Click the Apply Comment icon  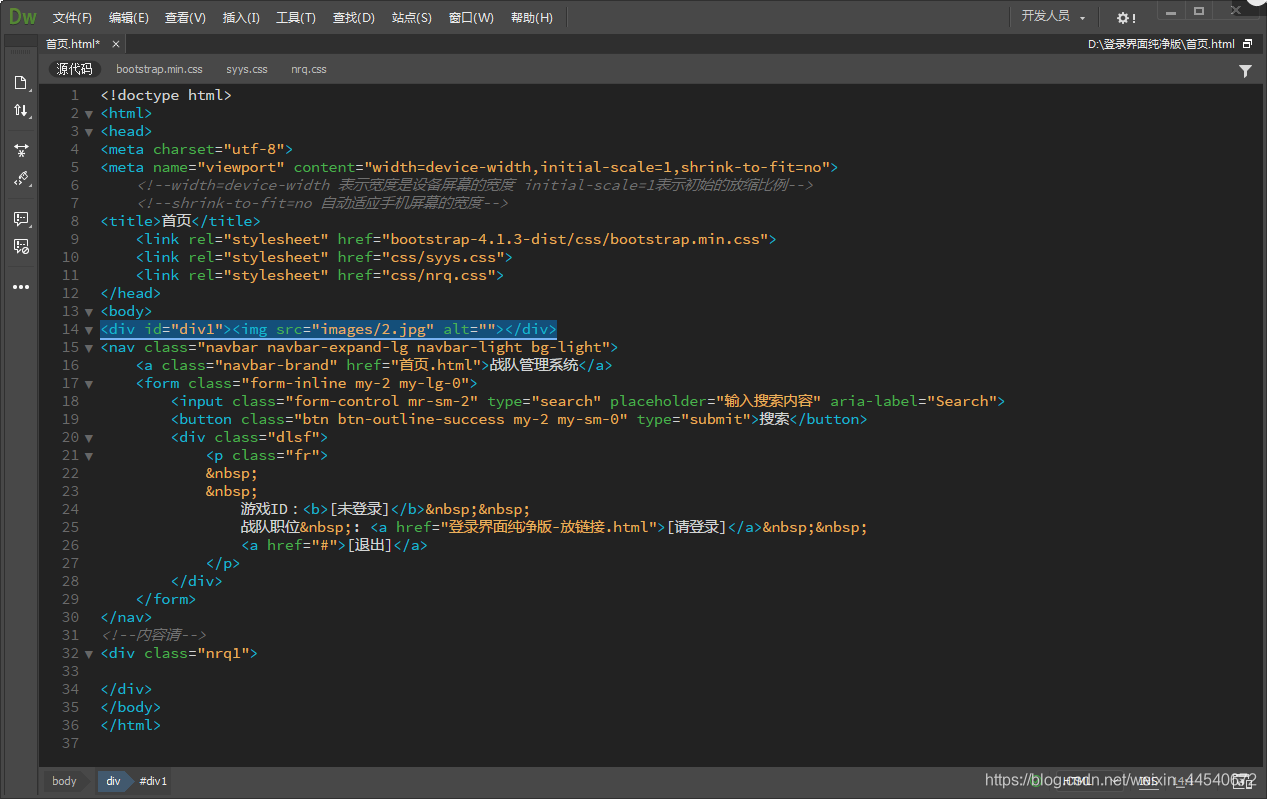[20, 218]
